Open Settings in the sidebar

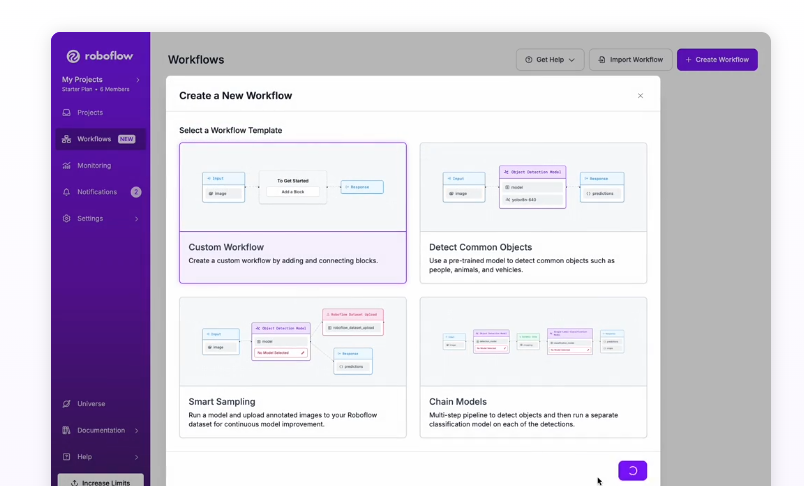tap(100, 218)
